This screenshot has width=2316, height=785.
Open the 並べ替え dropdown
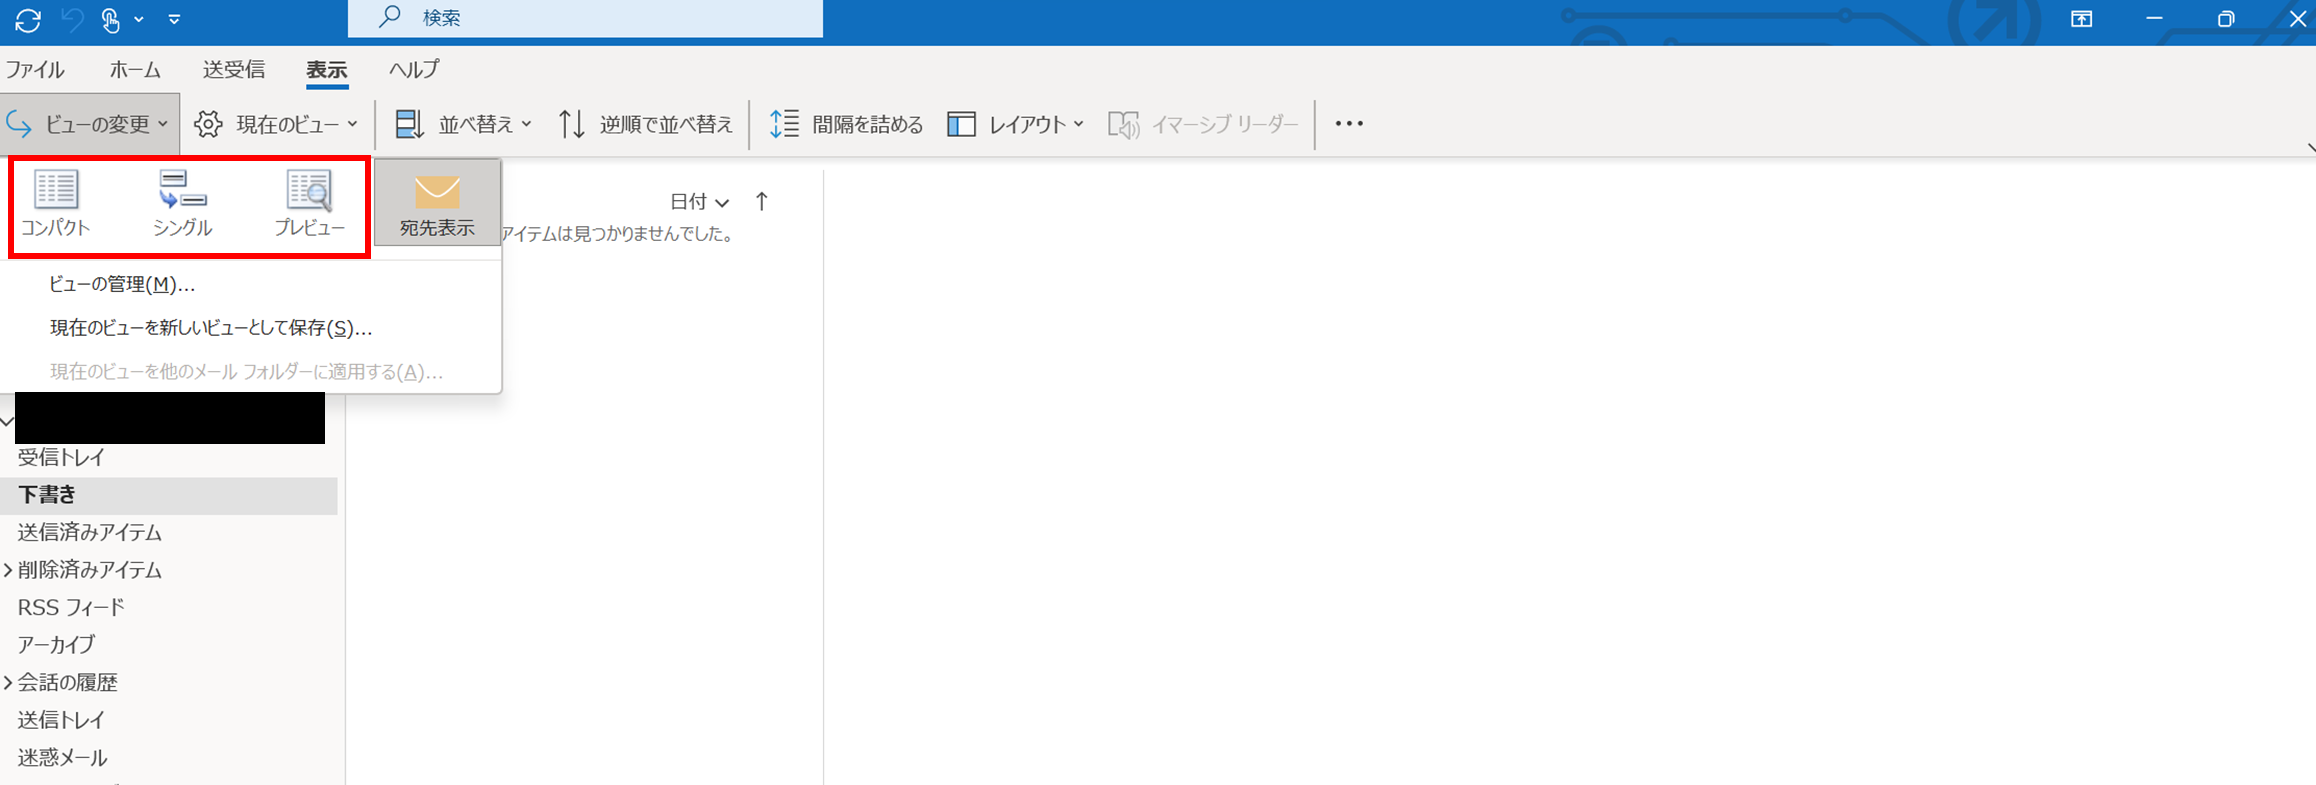pyautogui.click(x=464, y=124)
